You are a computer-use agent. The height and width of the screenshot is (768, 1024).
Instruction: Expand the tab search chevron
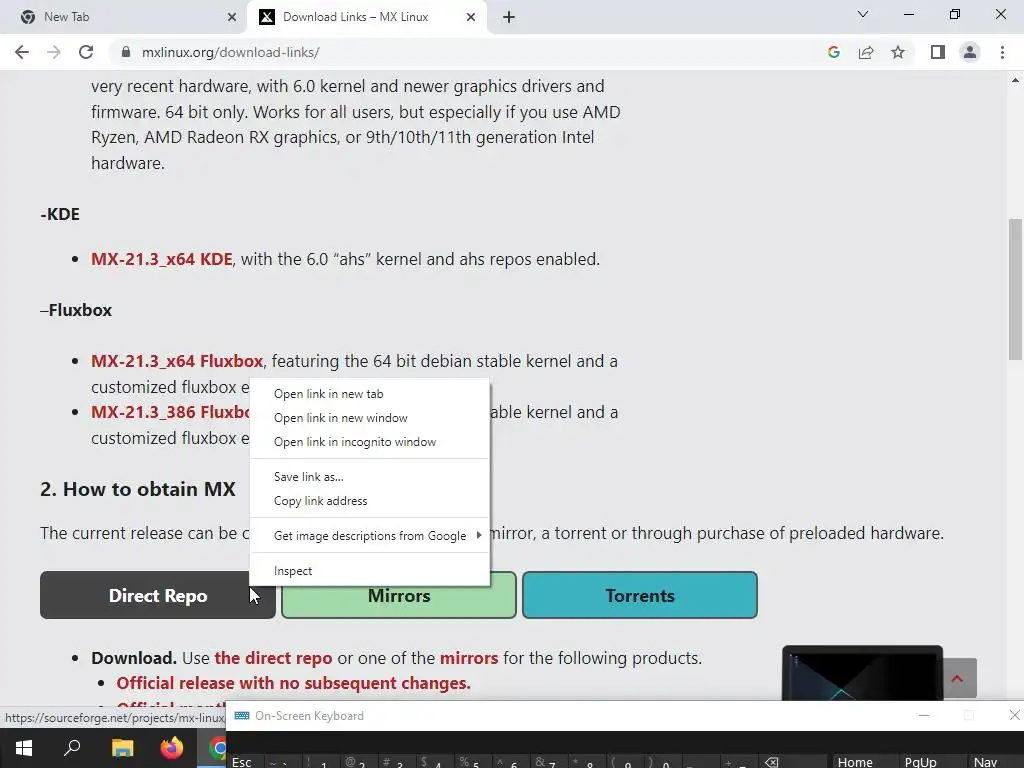pyautogui.click(x=863, y=14)
